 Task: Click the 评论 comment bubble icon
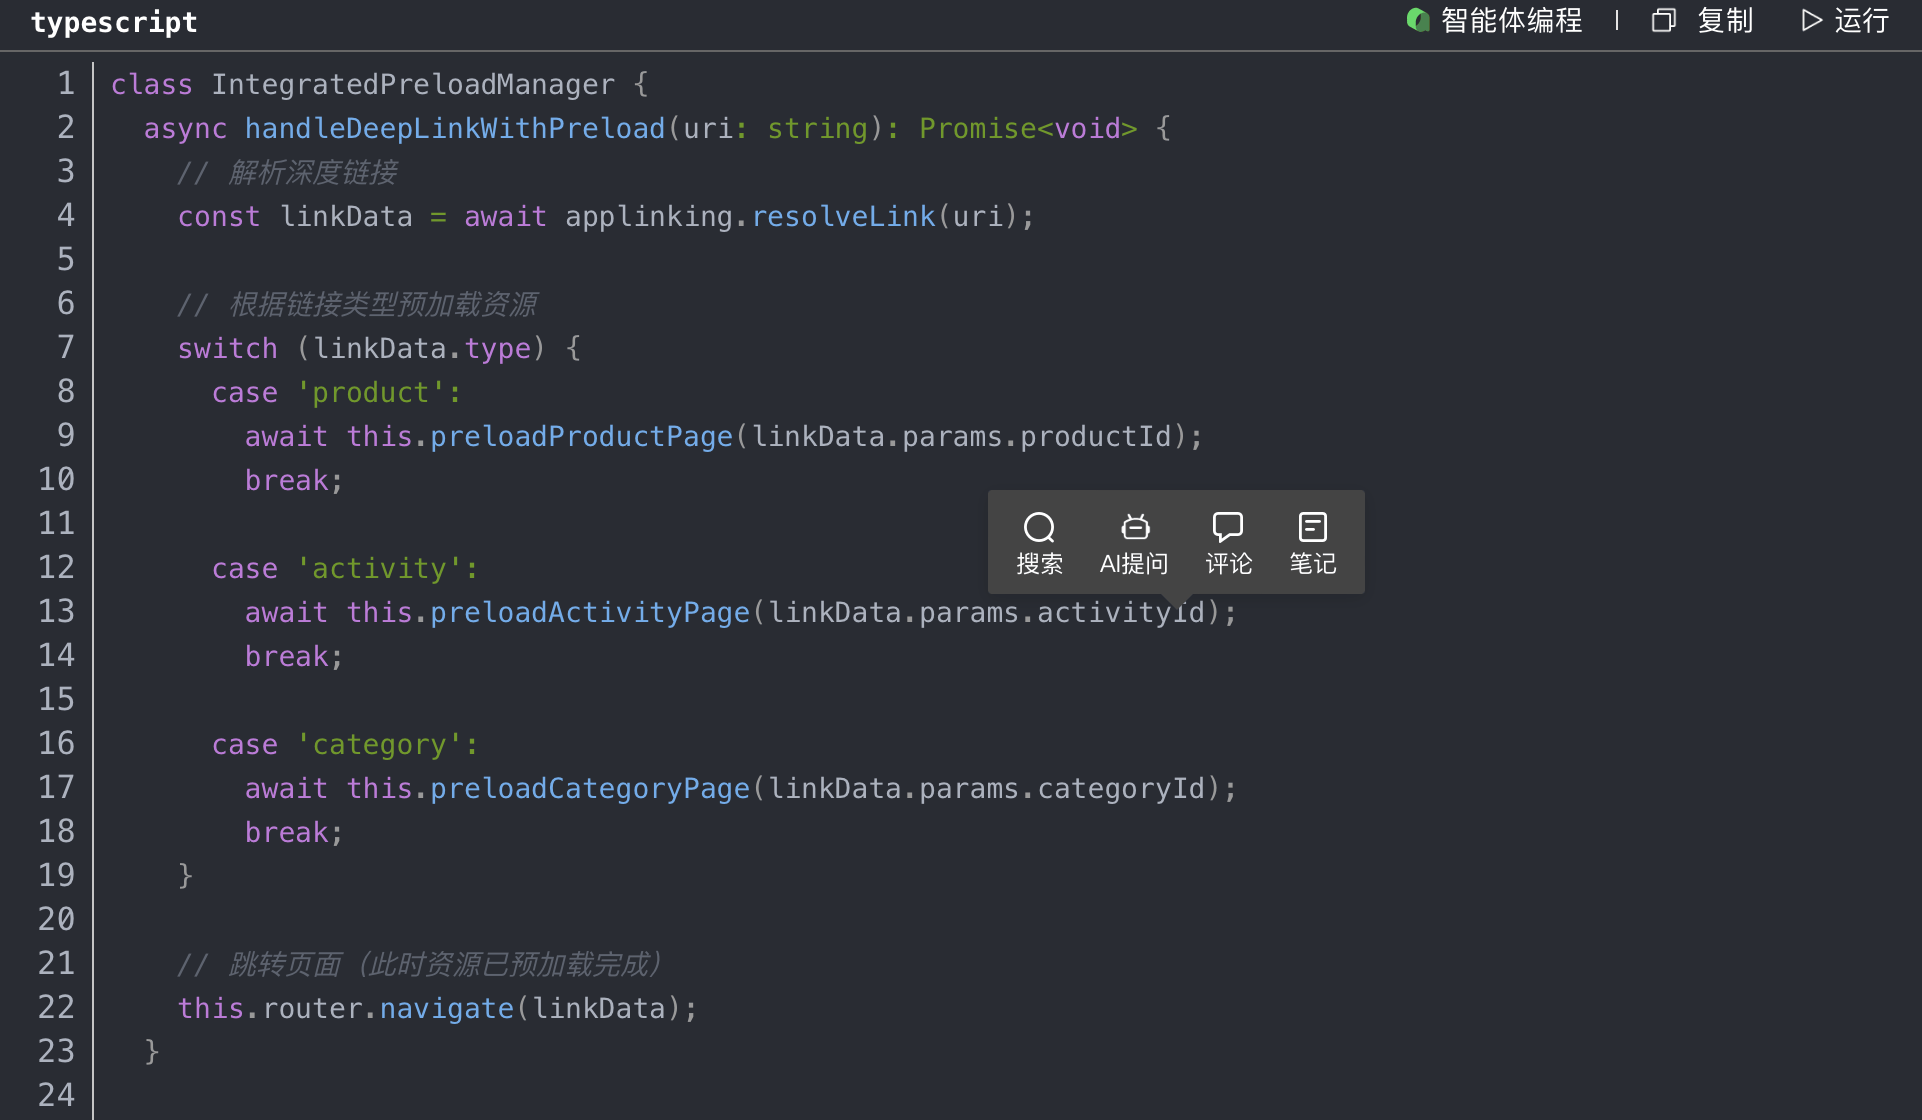[x=1227, y=527]
